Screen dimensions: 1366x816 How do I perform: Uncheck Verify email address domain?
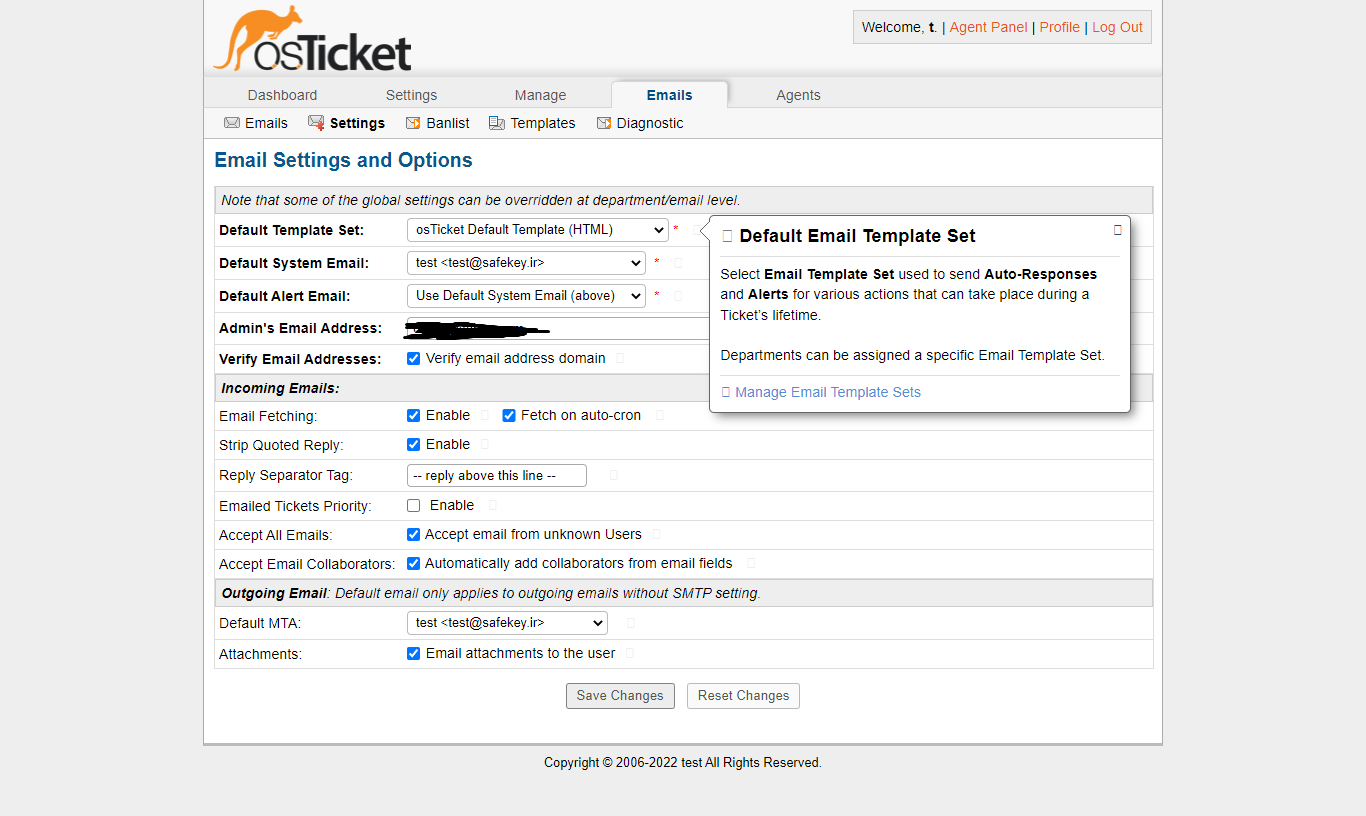(413, 358)
